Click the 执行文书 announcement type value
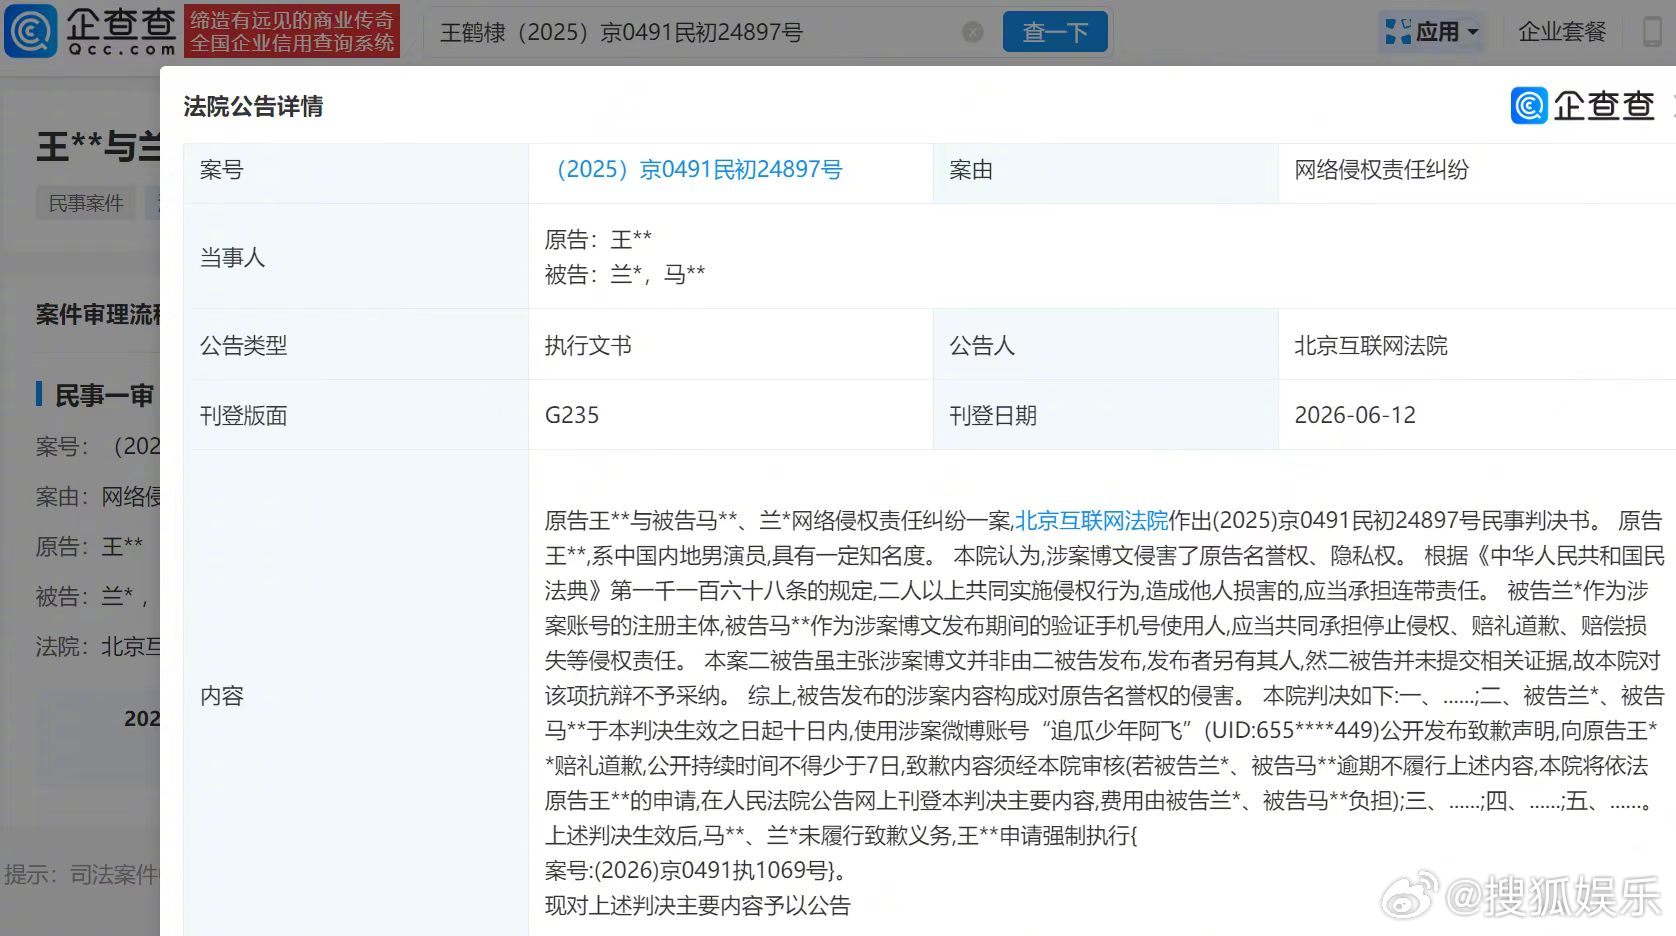 588,346
